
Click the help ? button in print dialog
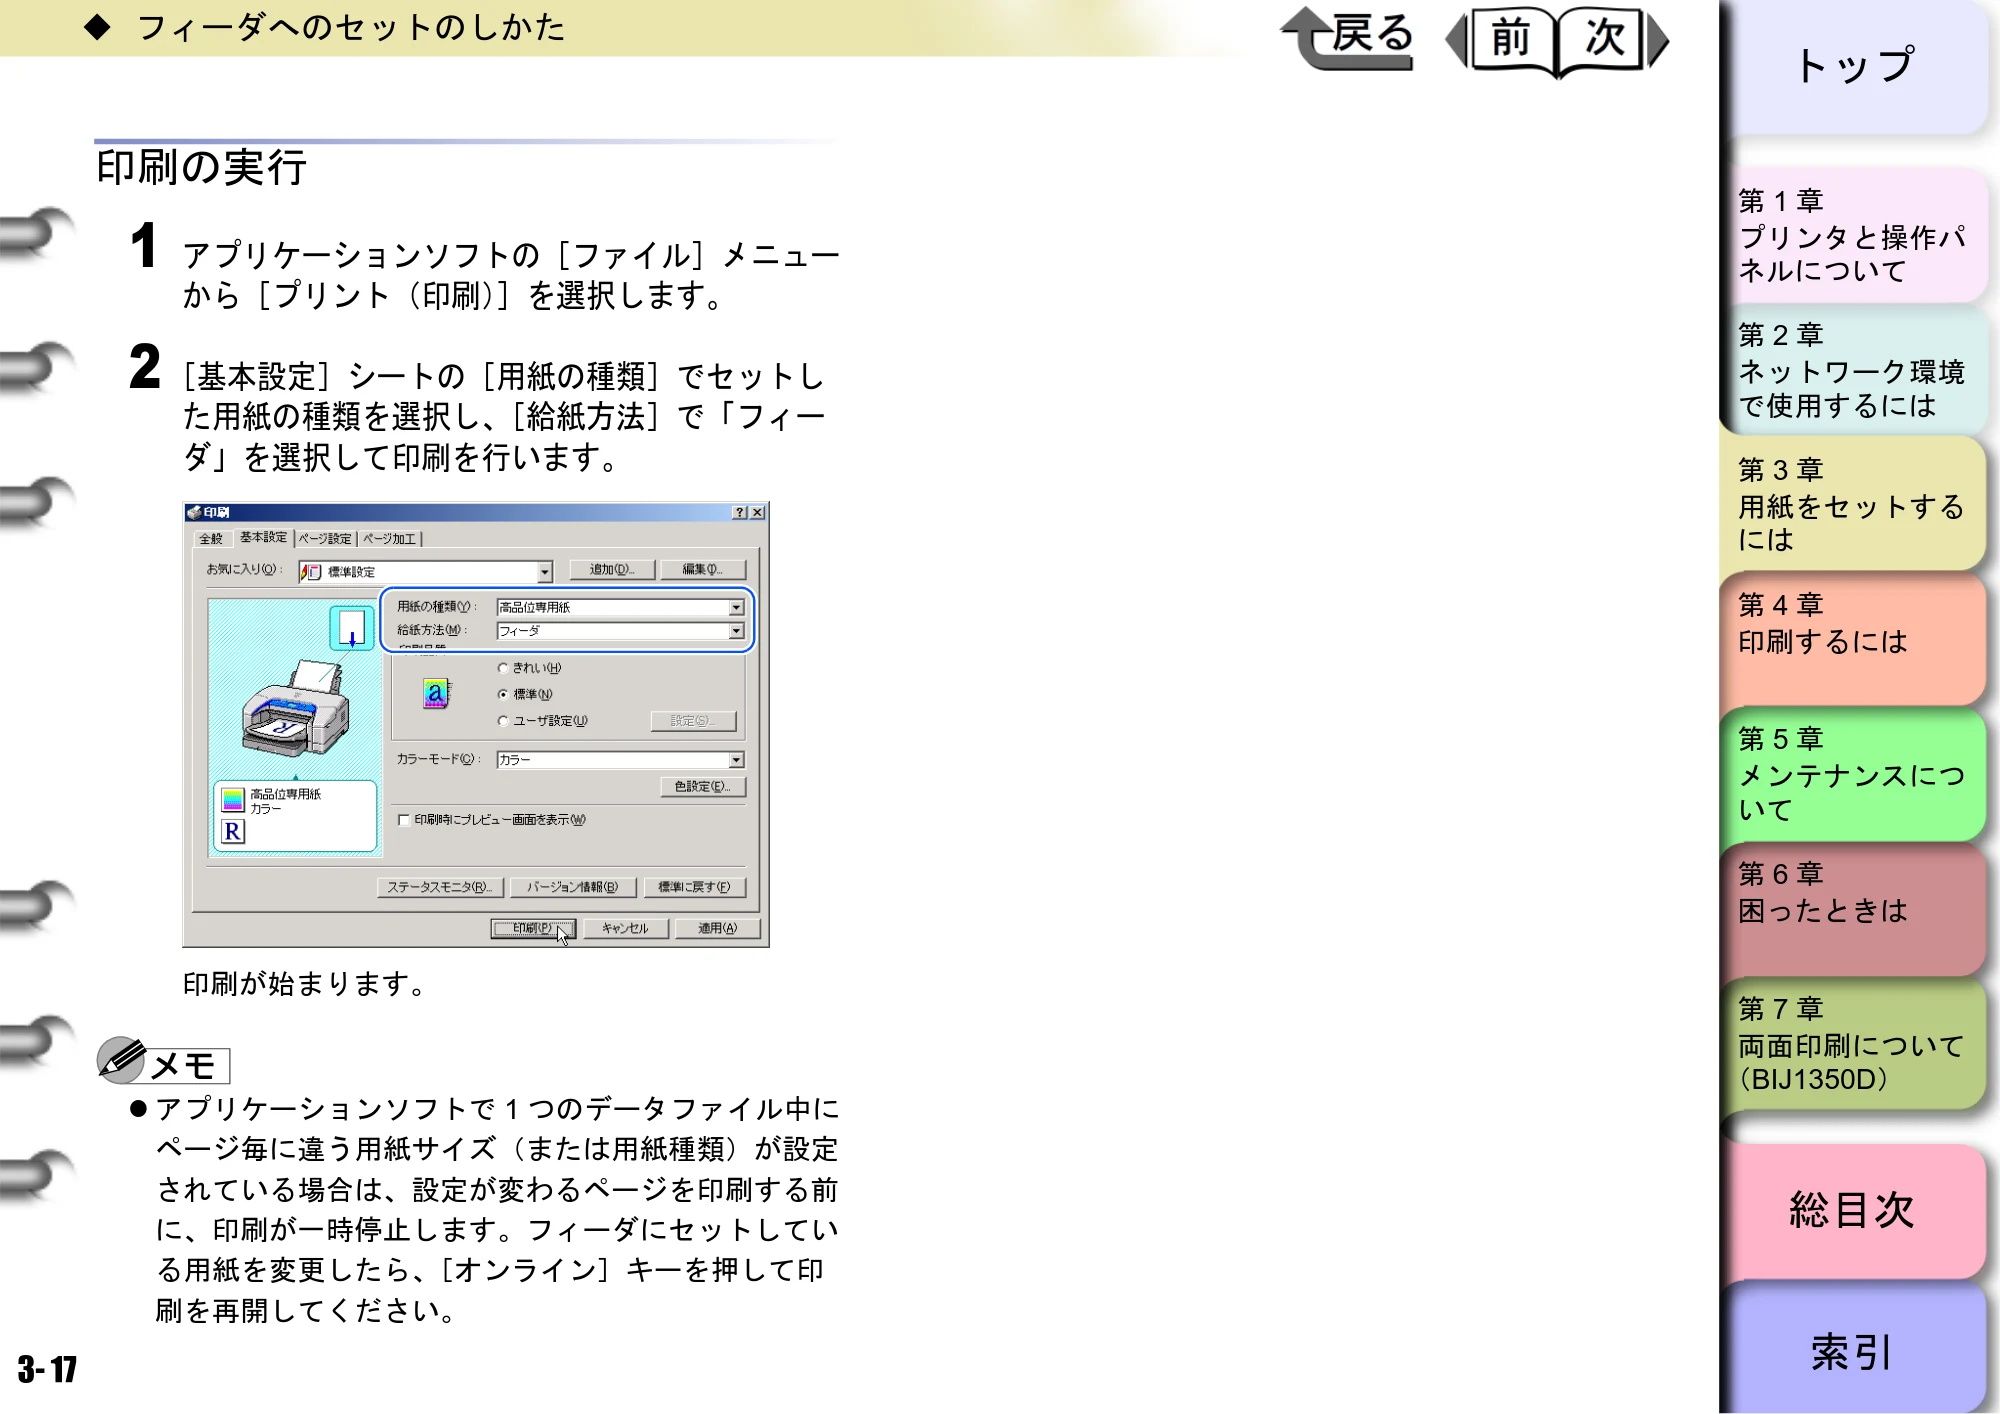coord(739,512)
